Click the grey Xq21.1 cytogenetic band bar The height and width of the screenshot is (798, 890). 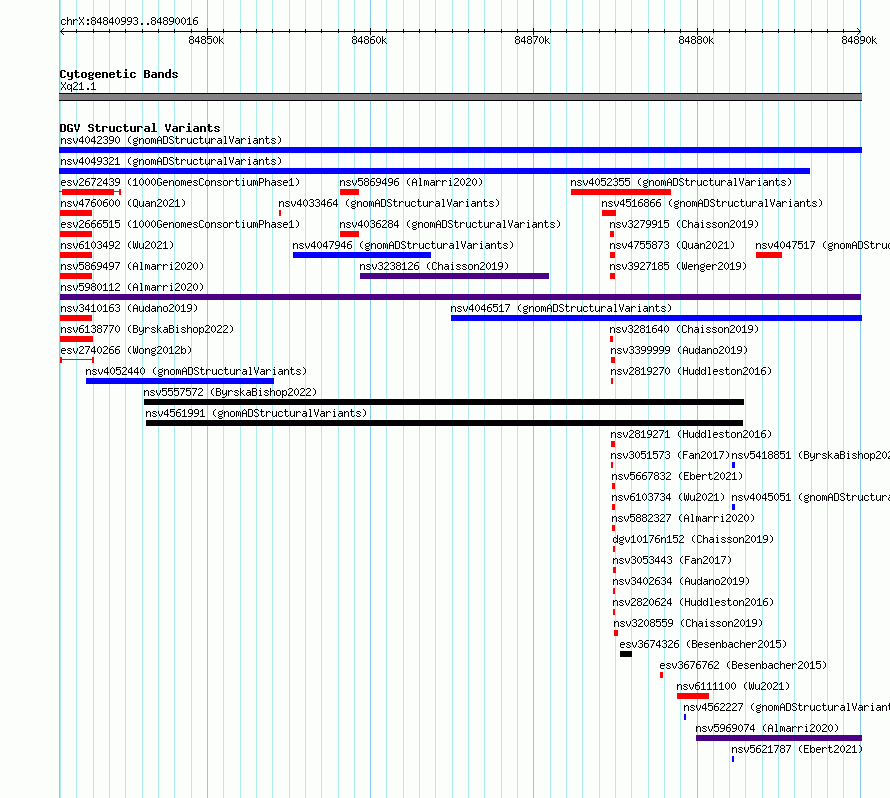(x=460, y=97)
